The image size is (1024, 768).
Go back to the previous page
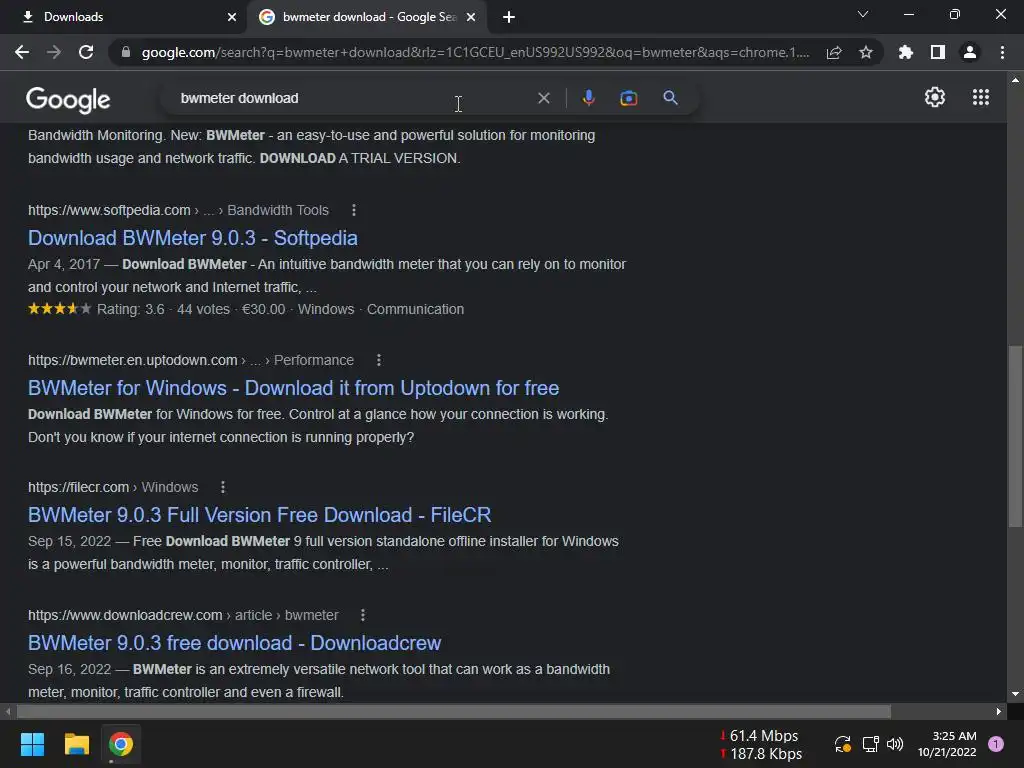click(22, 52)
